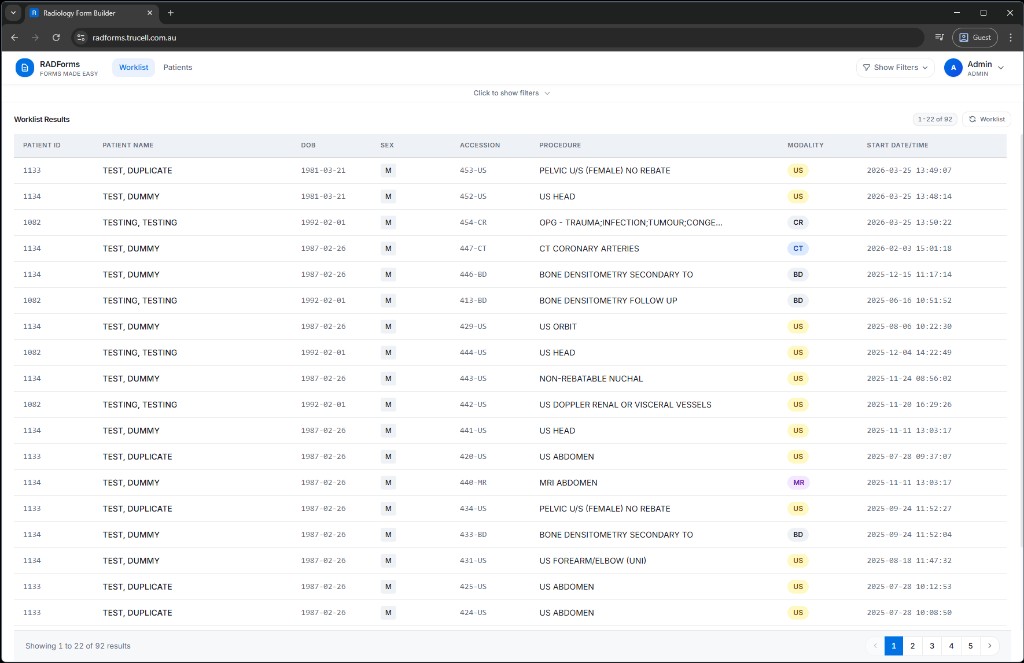Select the 'CT CORONARY ARTERIES' procedure

click(589, 249)
